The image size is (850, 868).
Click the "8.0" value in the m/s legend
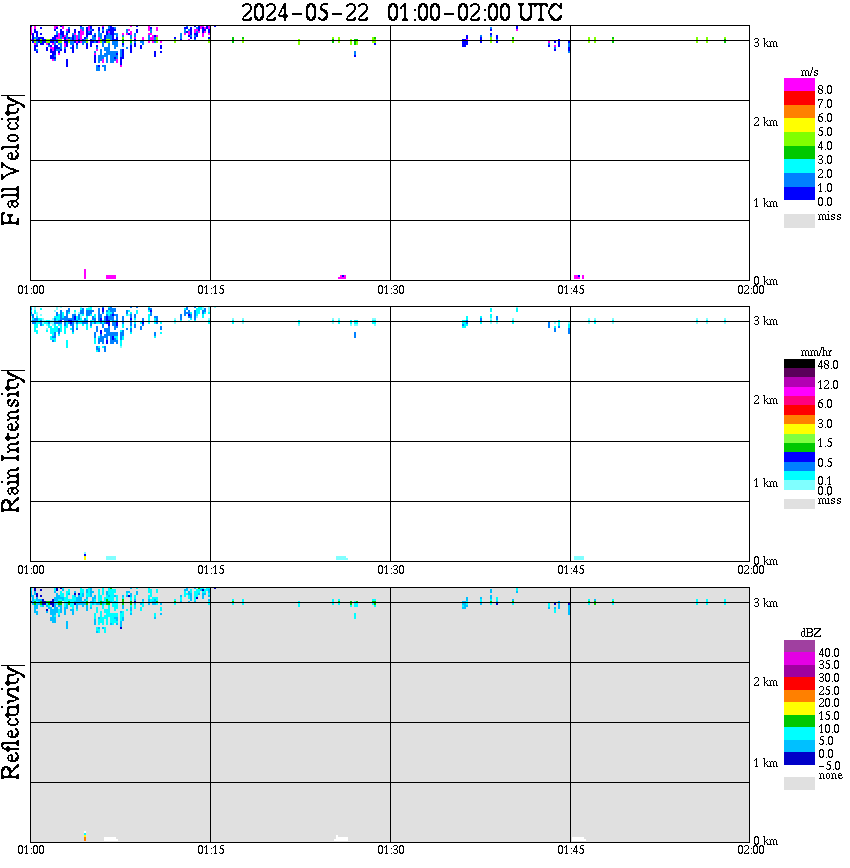(x=825, y=90)
